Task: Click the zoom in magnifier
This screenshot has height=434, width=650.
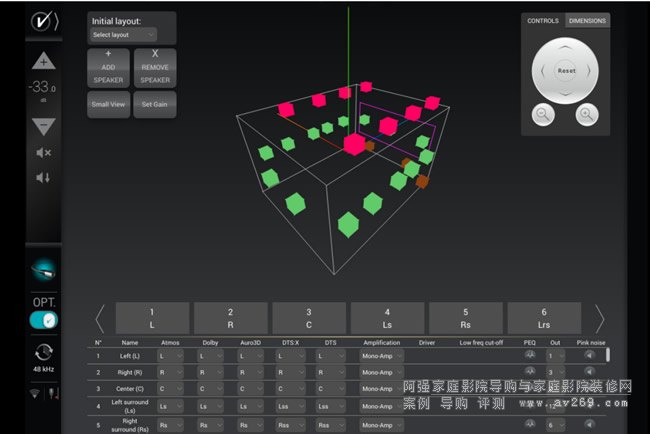Action: 587,115
